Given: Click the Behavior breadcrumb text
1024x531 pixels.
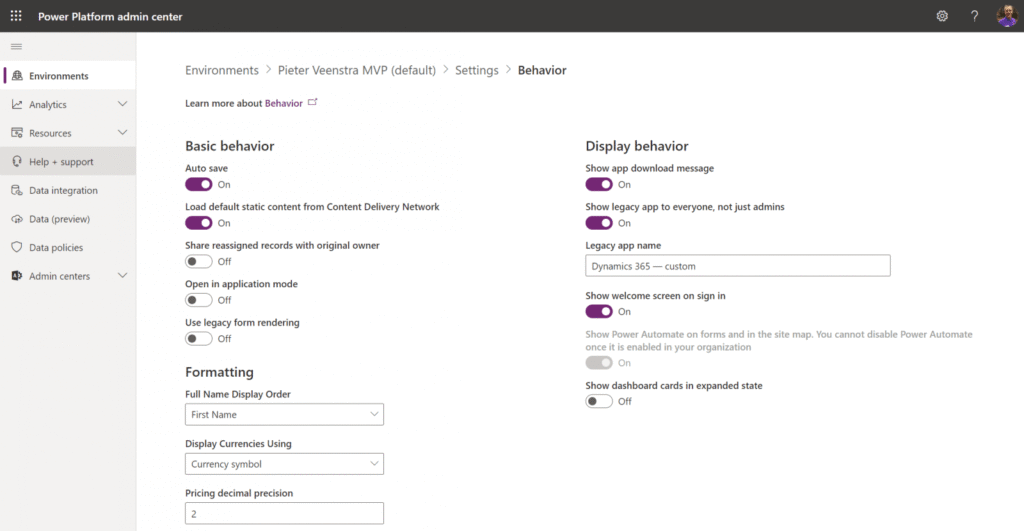Looking at the screenshot, I should coord(542,70).
